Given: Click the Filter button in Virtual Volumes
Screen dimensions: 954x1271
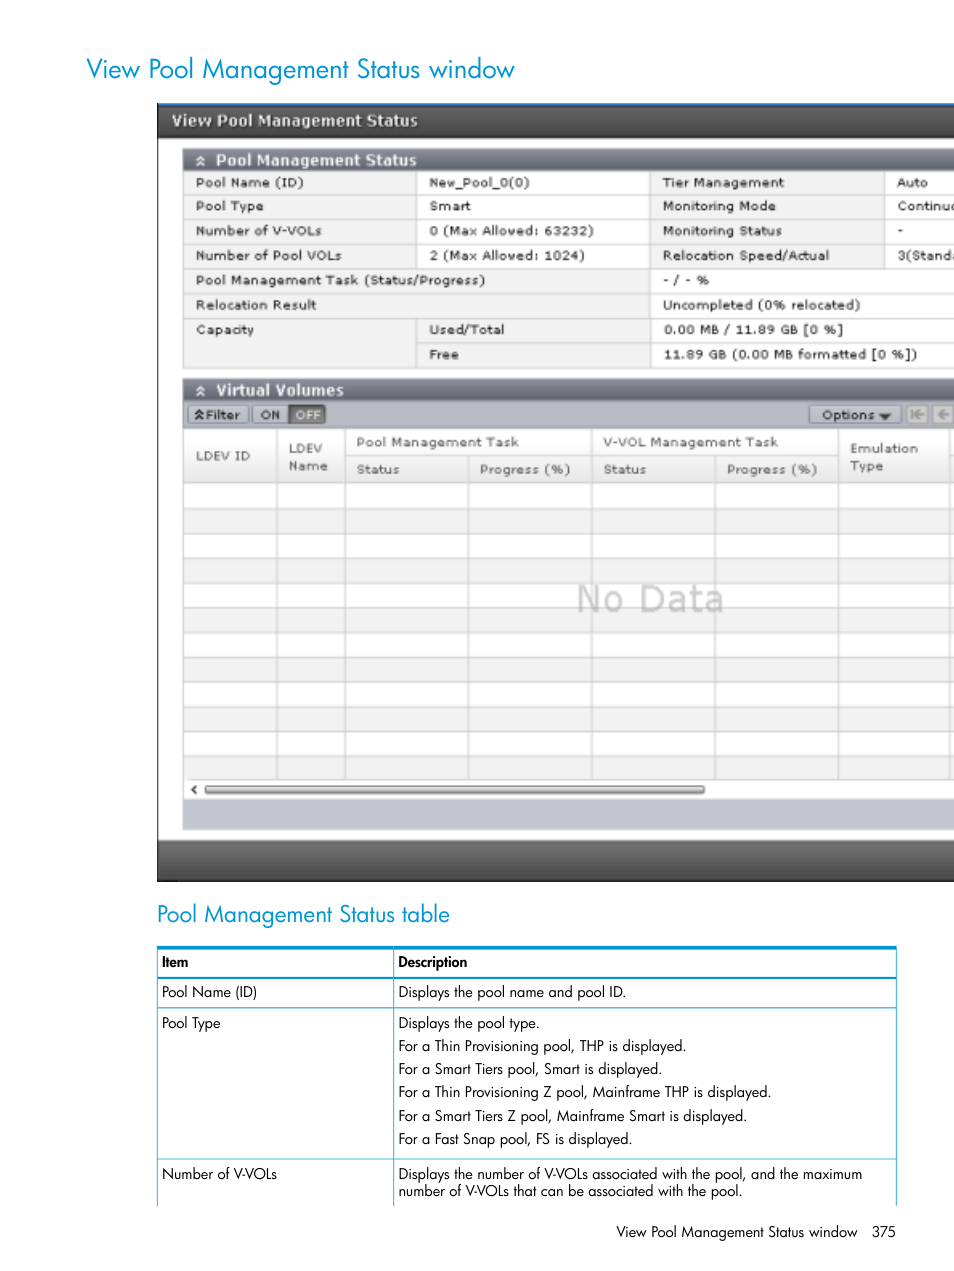Looking at the screenshot, I should click(x=217, y=415).
